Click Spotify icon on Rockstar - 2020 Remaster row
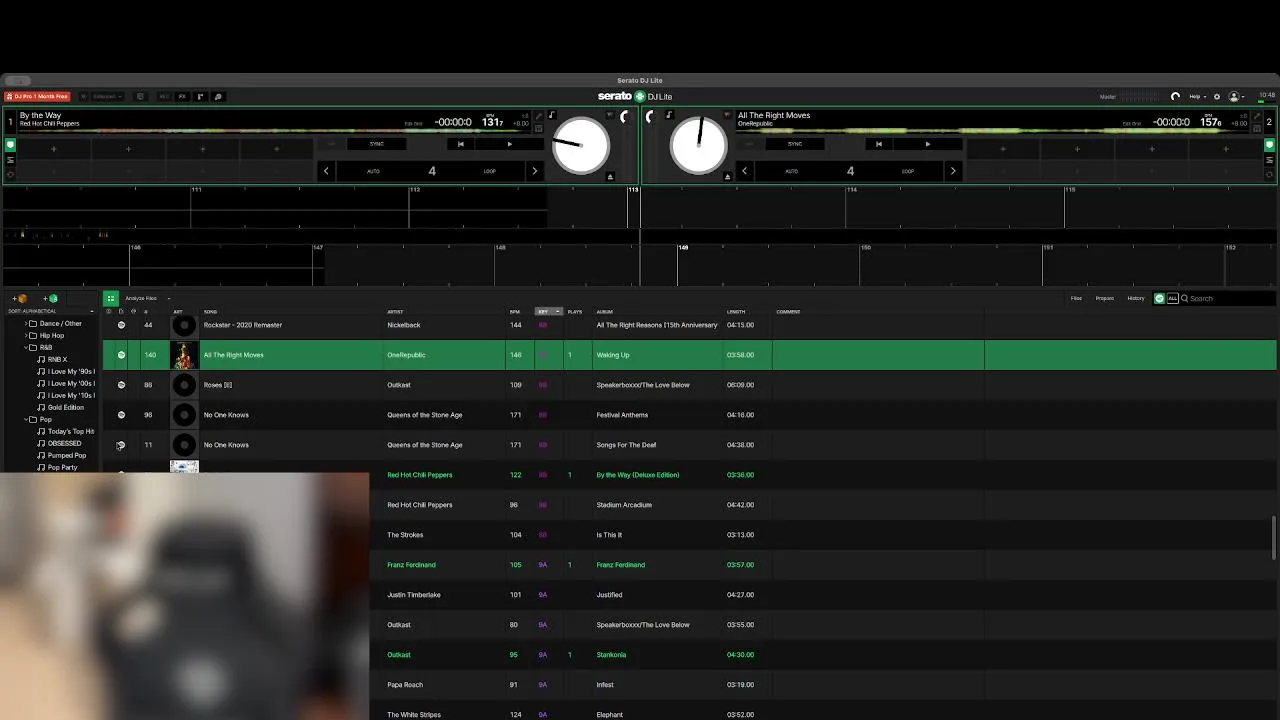 (x=122, y=325)
